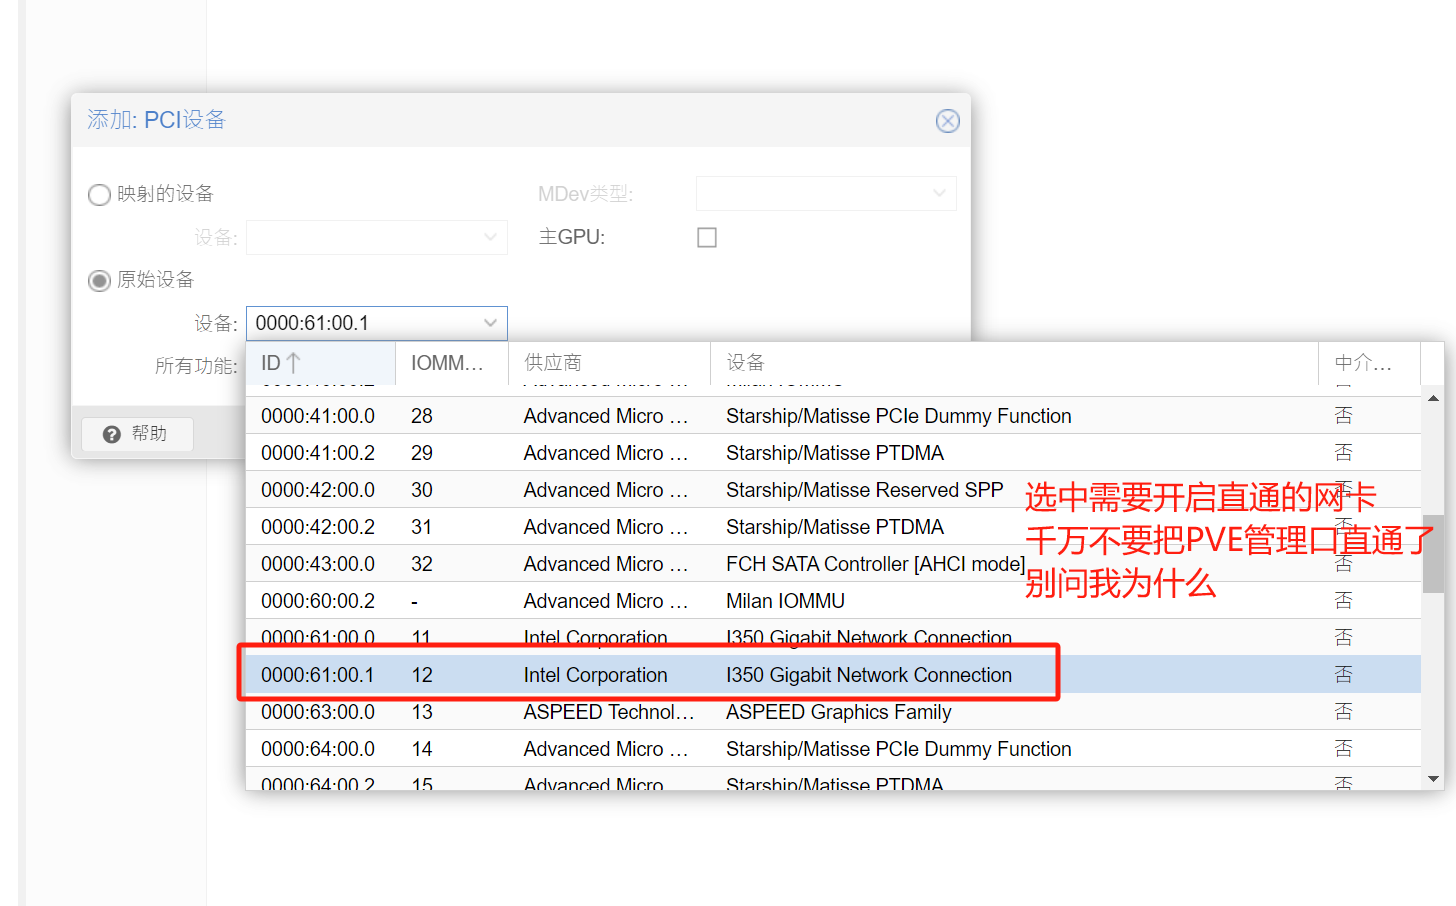Image resolution: width=1456 pixels, height=906 pixels.
Task: Select the raw device radio button
Action: pyautogui.click(x=99, y=281)
